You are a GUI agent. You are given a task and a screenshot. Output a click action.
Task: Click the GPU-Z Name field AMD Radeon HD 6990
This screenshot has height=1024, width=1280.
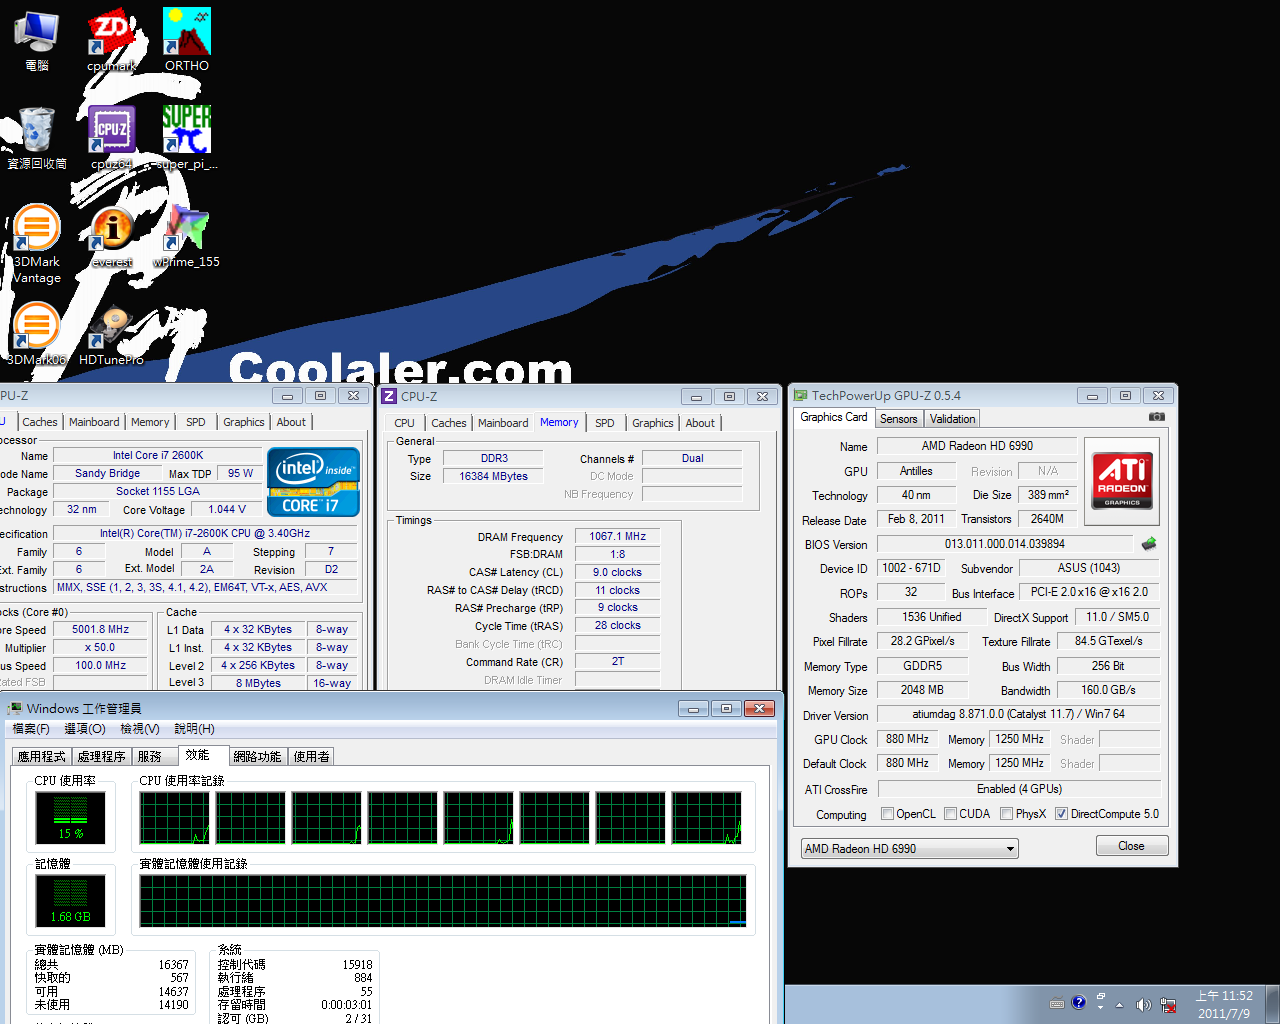tap(977, 446)
